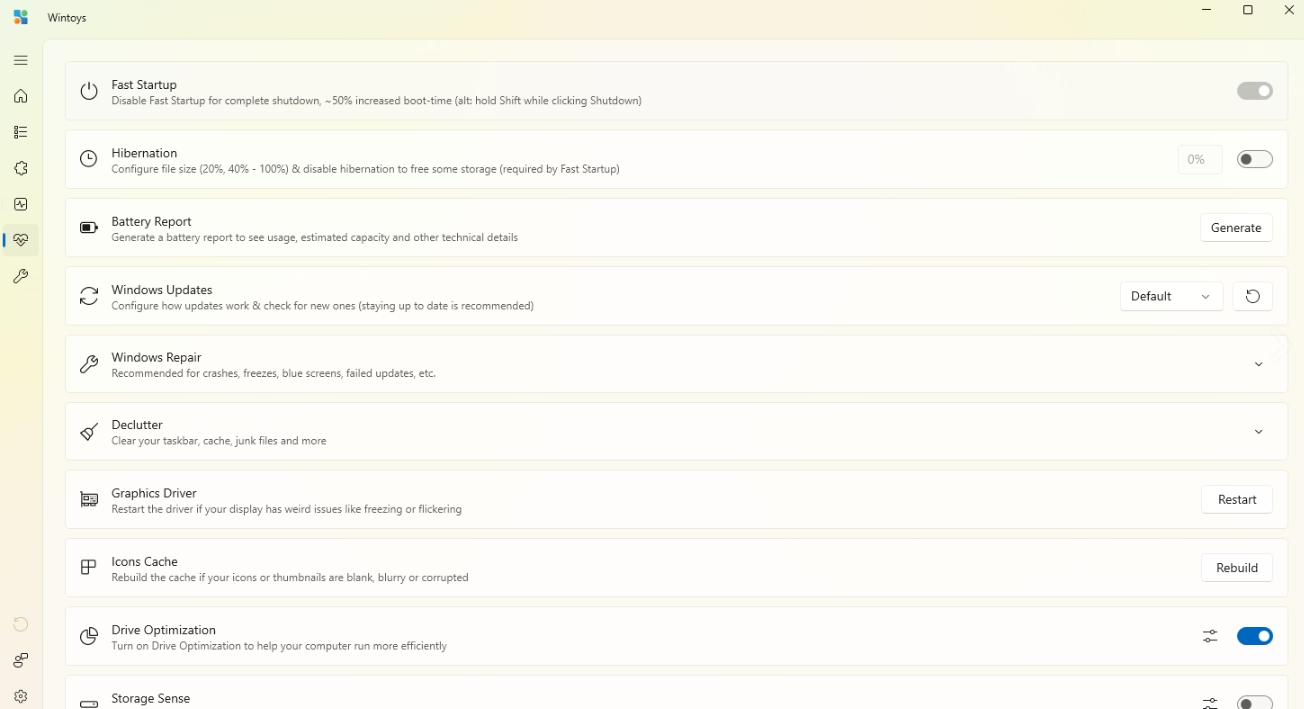1304x709 pixels.
Task: Rebuild the Icons Cache
Action: tap(1236, 568)
